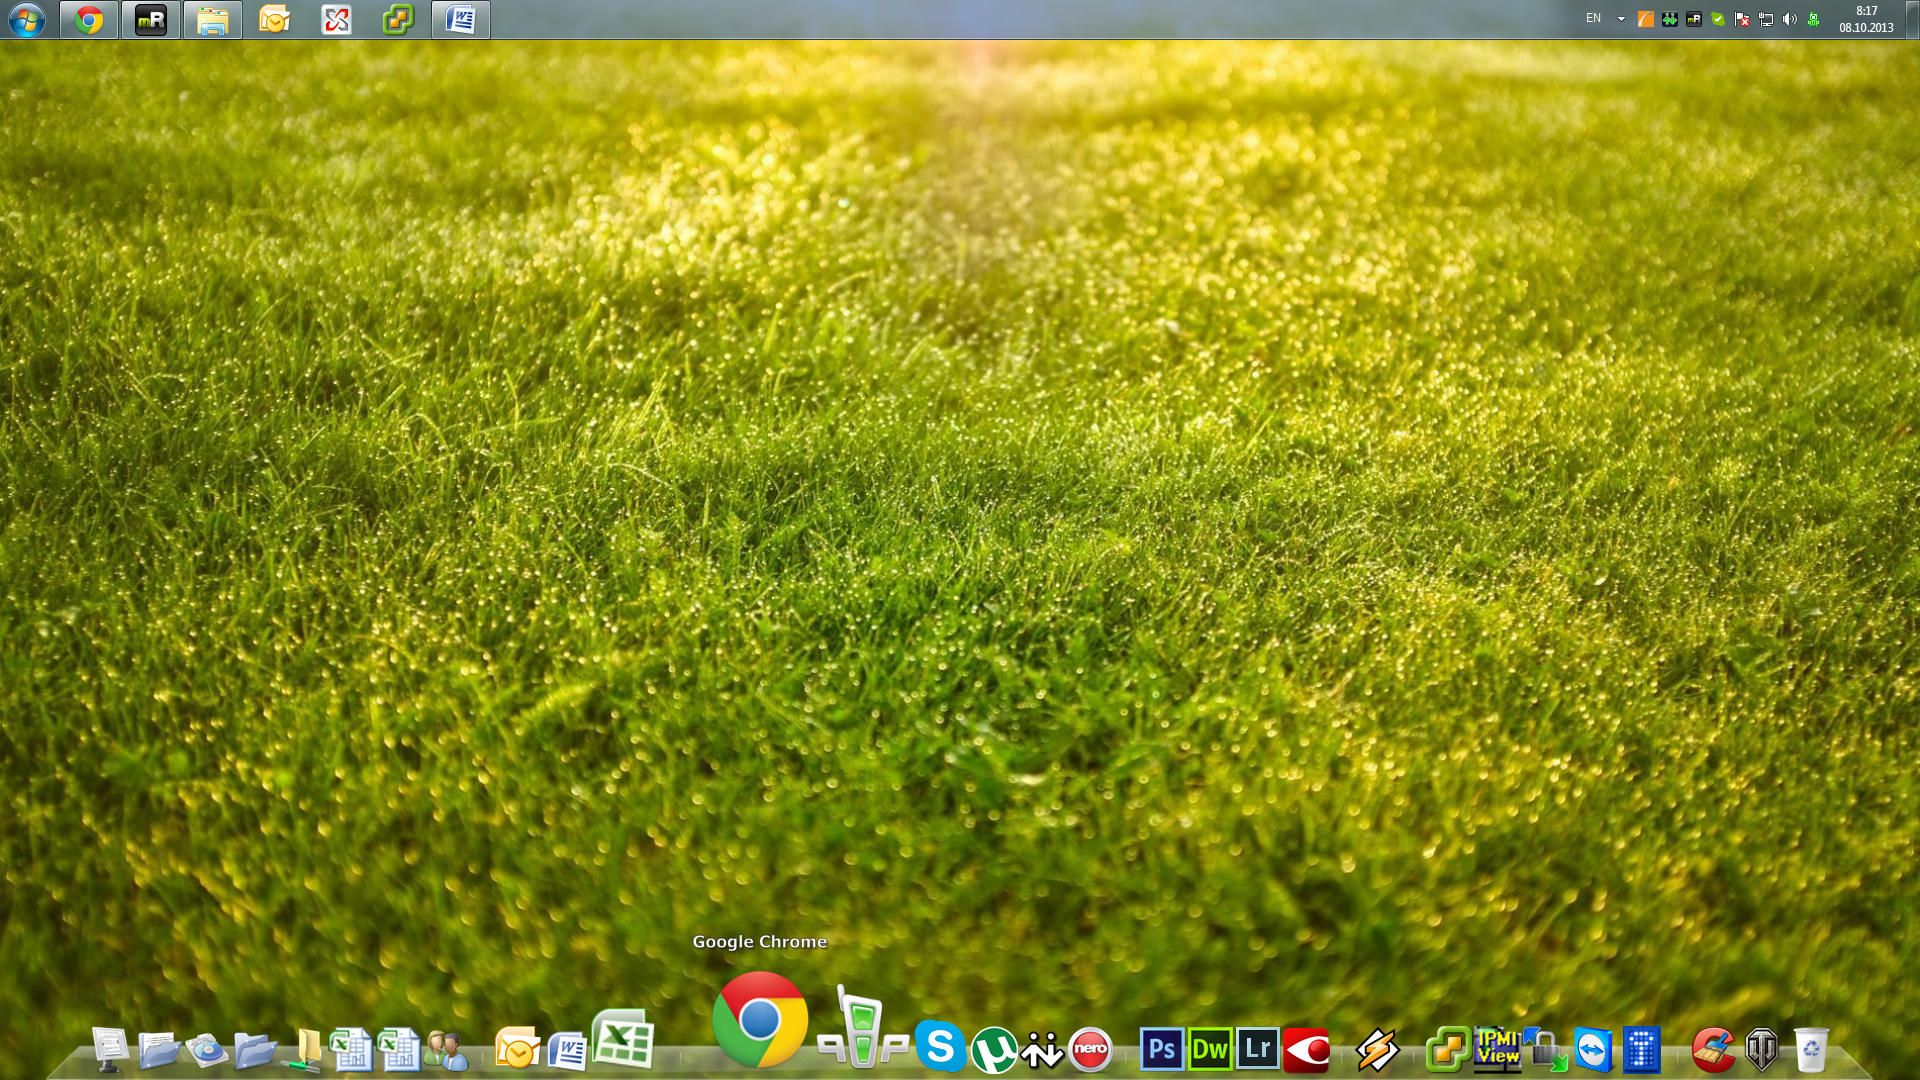Viewport: 1920px width, 1080px height.
Task: Open the network connection tray icon
Action: (x=1766, y=19)
